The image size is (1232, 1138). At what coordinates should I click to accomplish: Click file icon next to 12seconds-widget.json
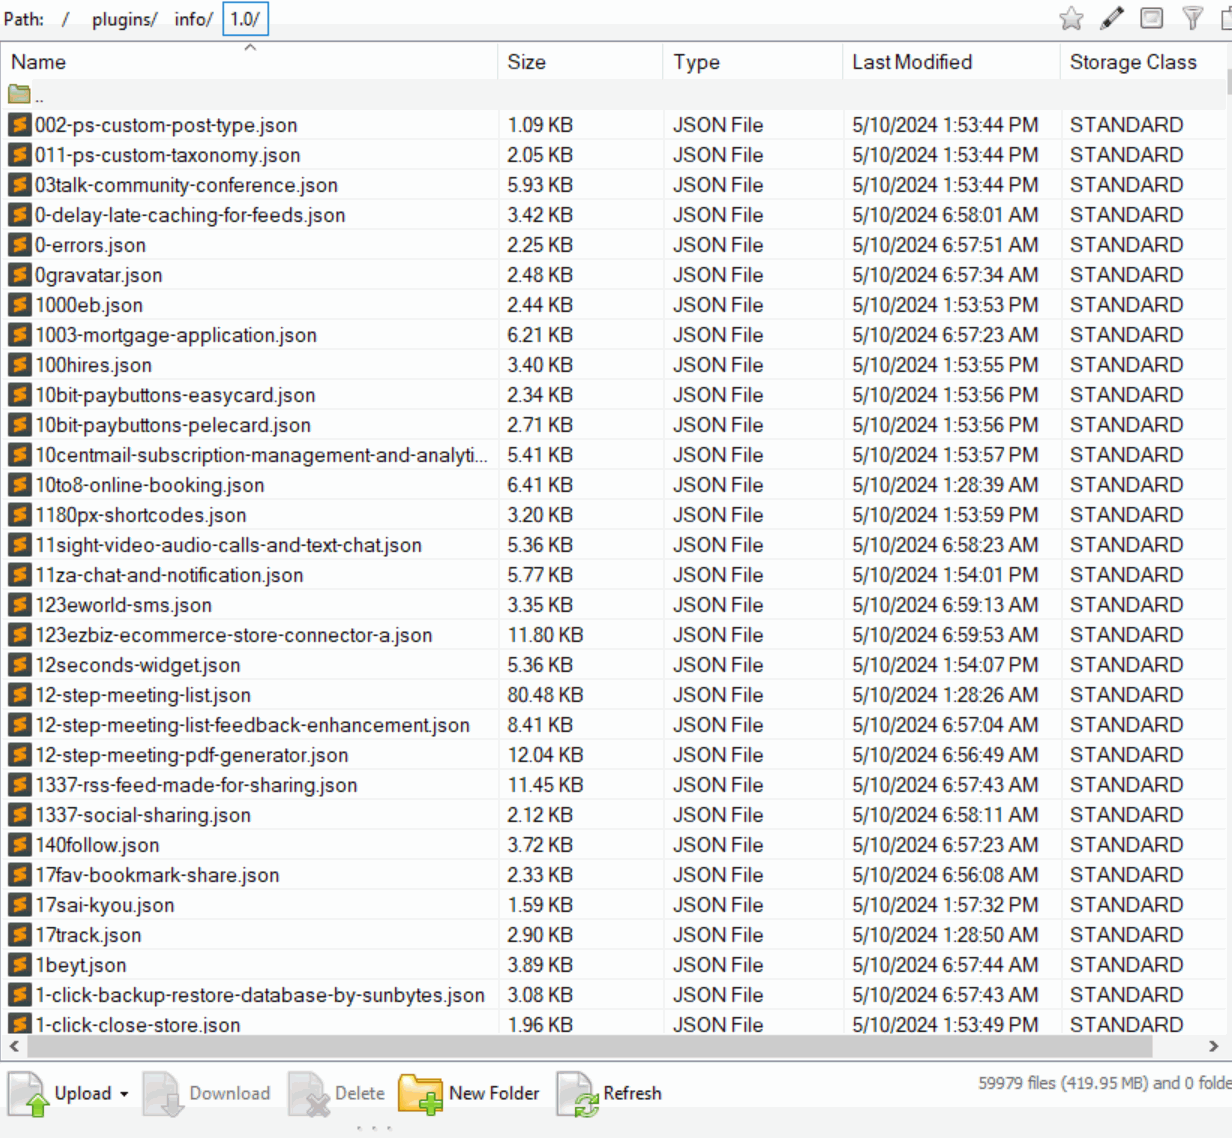click(x=19, y=665)
